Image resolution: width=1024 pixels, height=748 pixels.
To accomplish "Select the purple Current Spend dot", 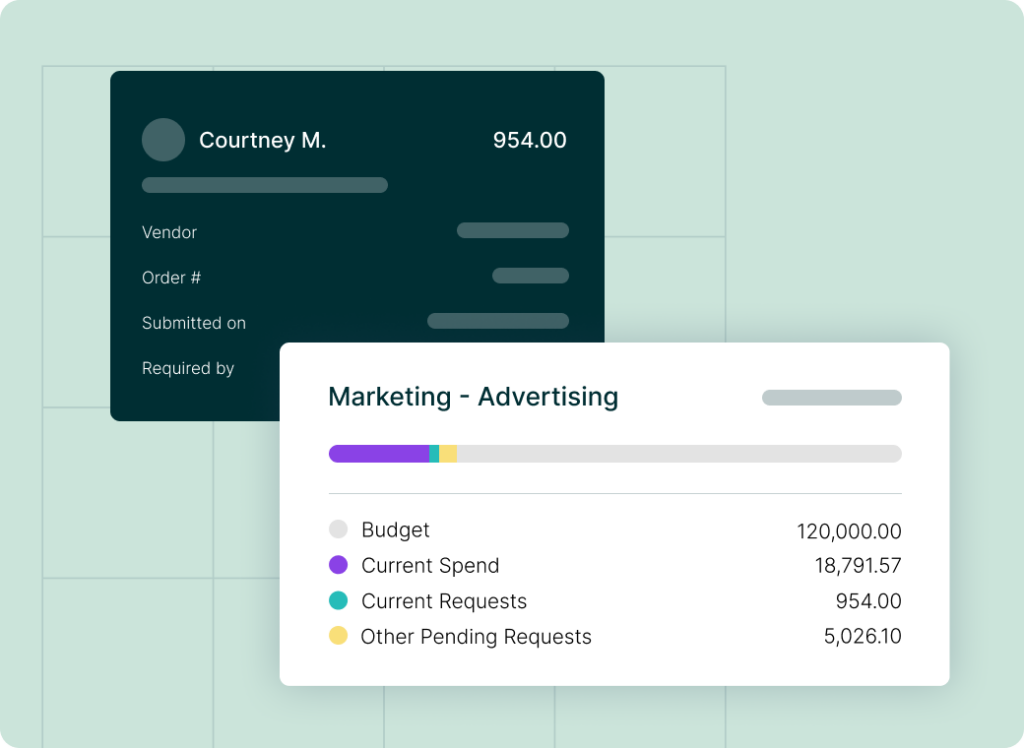I will [338, 565].
